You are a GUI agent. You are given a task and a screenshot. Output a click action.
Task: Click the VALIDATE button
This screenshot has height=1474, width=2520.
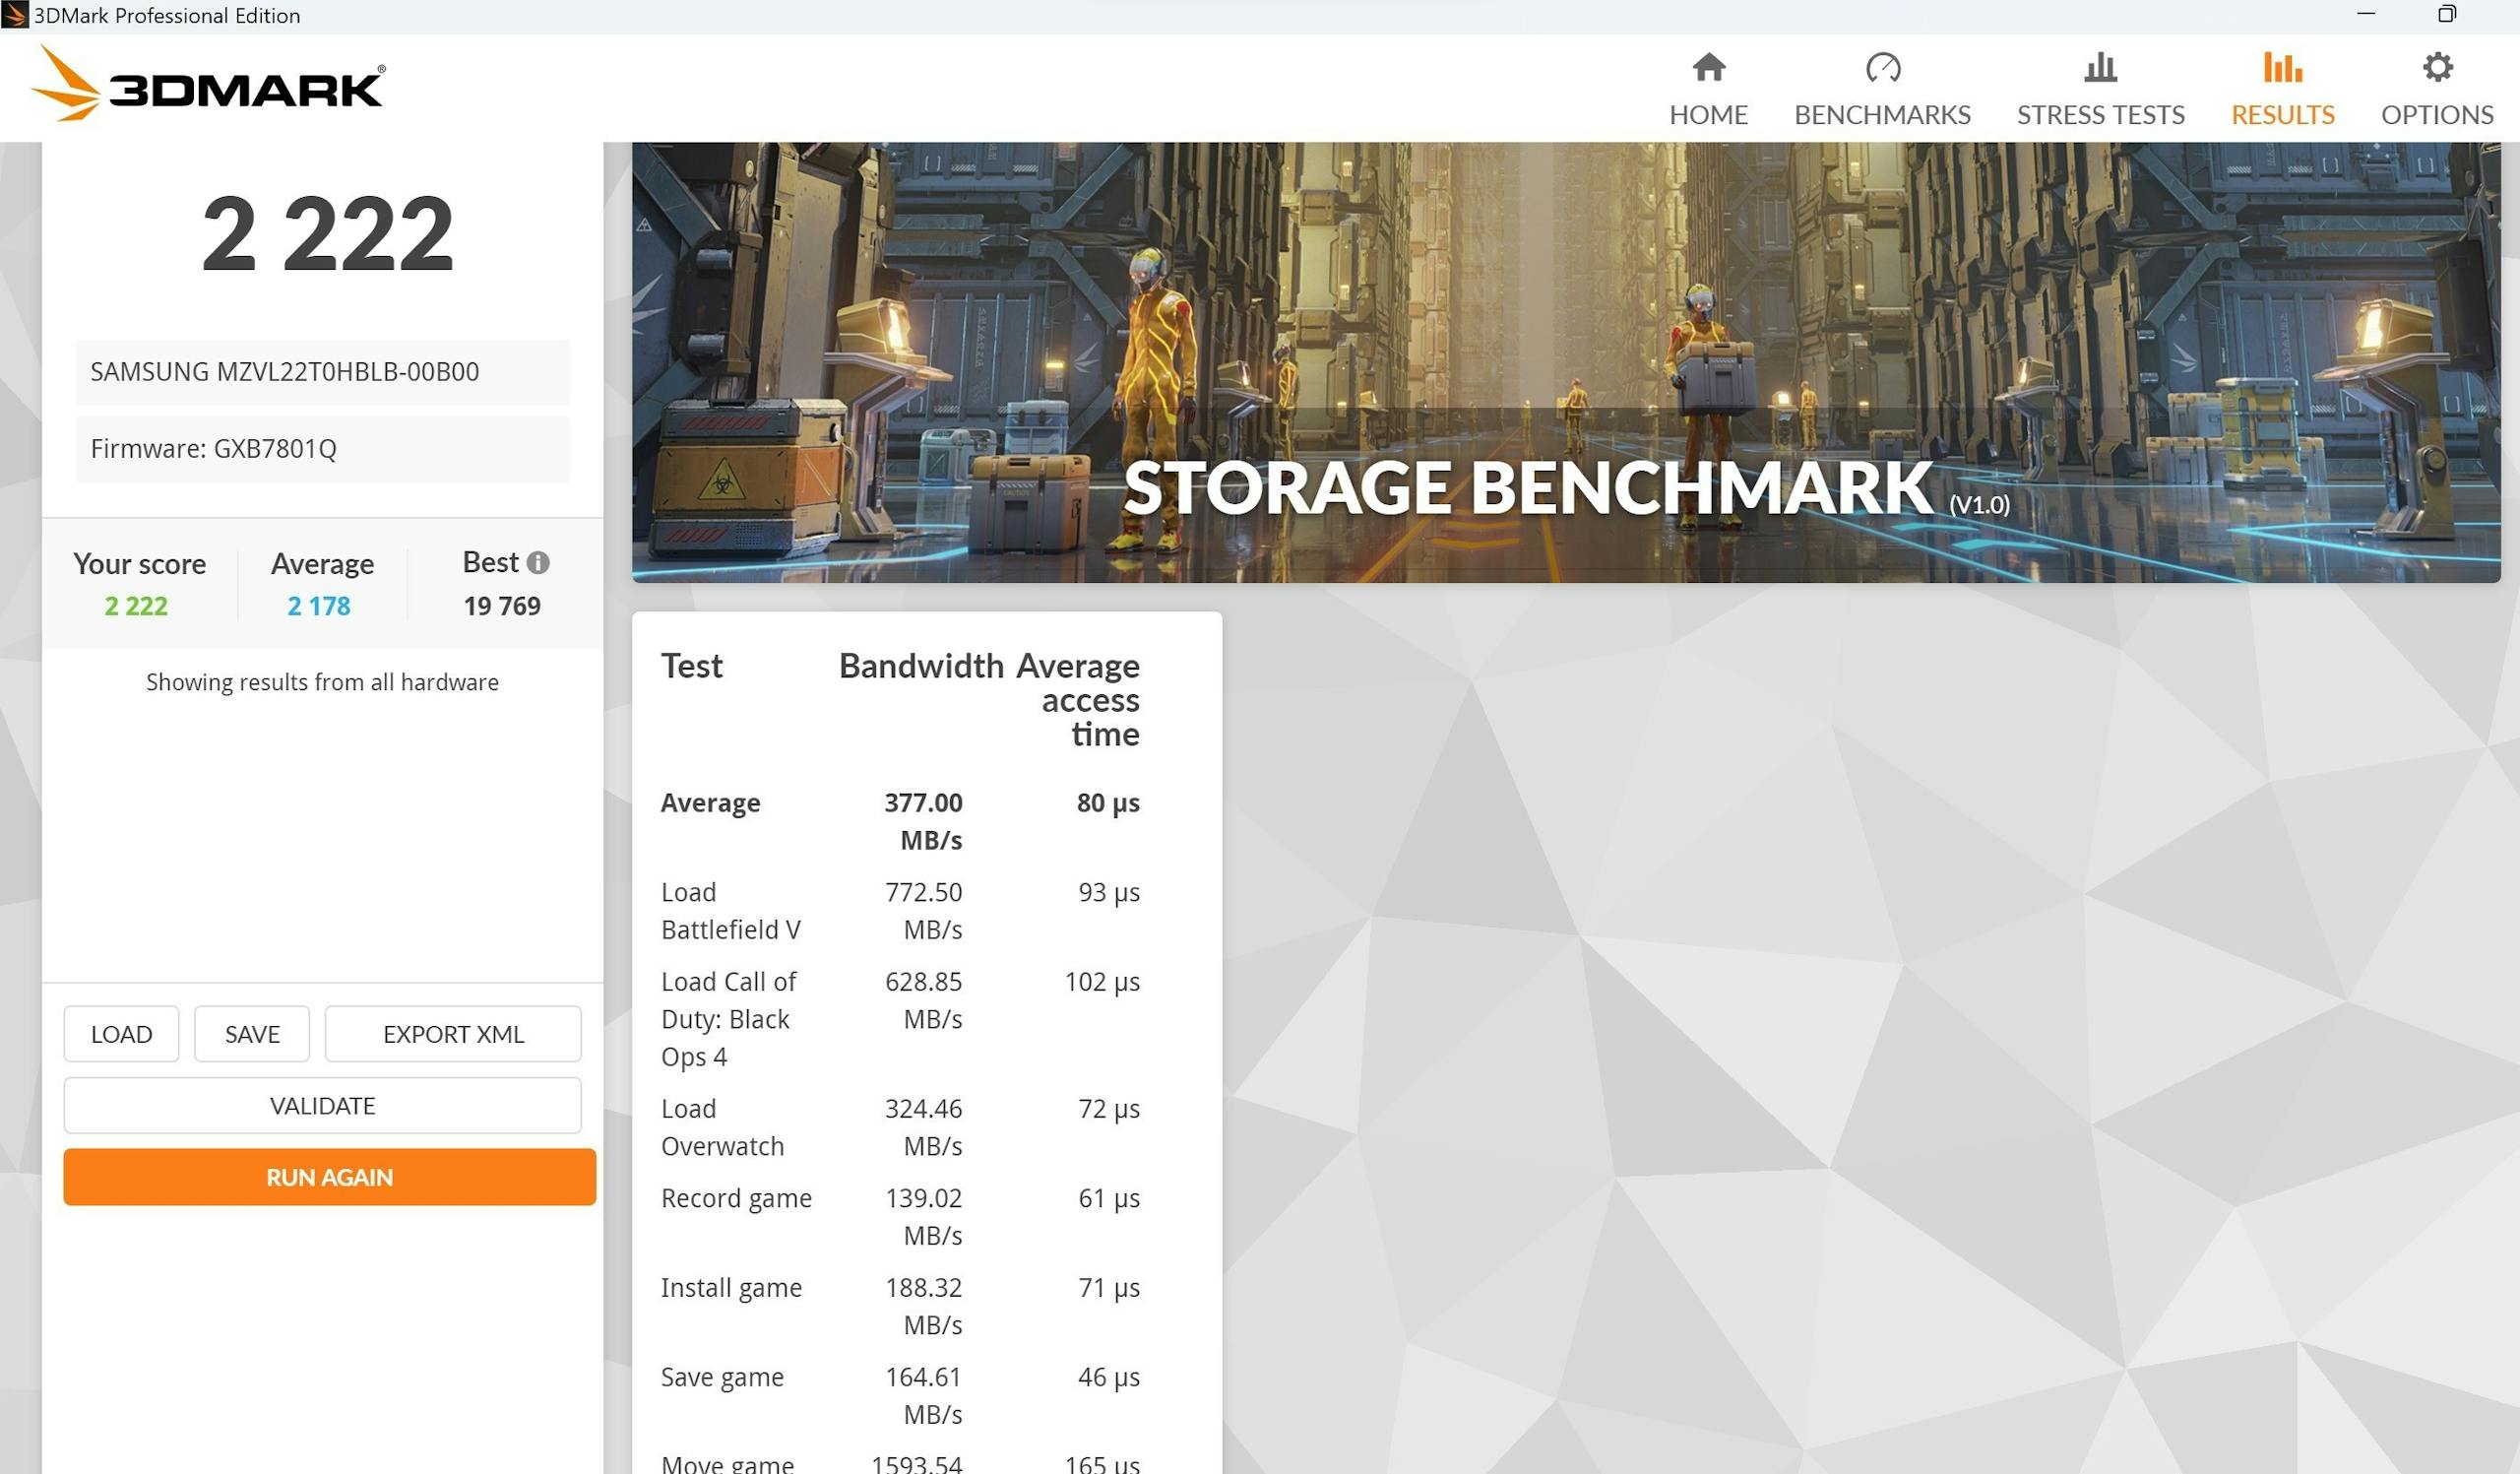coord(322,1106)
